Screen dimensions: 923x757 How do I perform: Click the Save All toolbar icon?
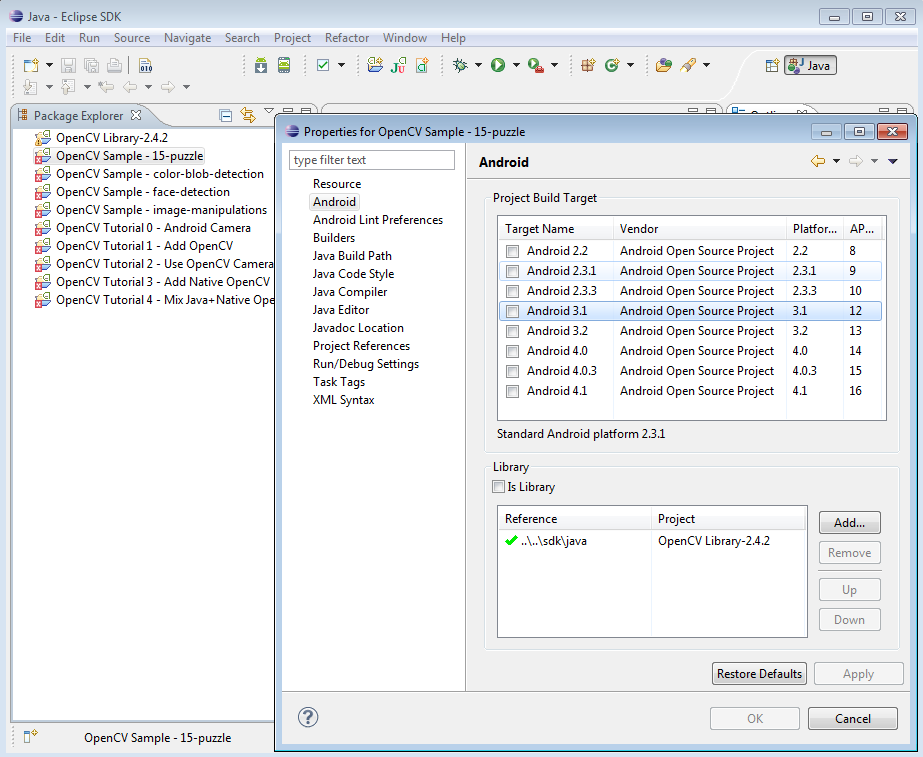click(x=91, y=65)
